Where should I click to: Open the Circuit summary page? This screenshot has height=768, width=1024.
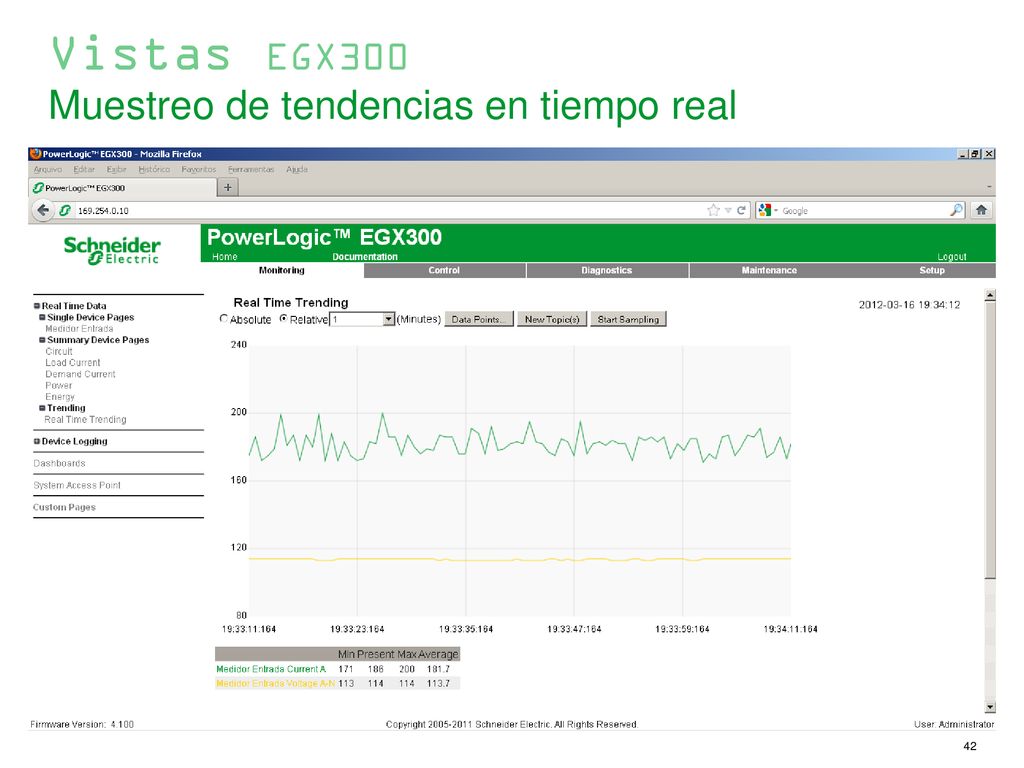[59, 351]
